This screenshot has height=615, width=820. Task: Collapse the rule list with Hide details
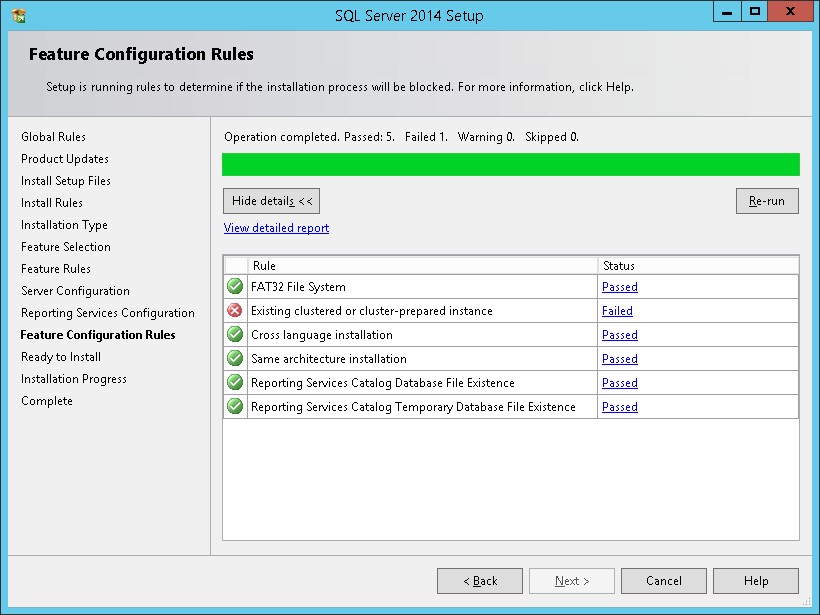(271, 201)
